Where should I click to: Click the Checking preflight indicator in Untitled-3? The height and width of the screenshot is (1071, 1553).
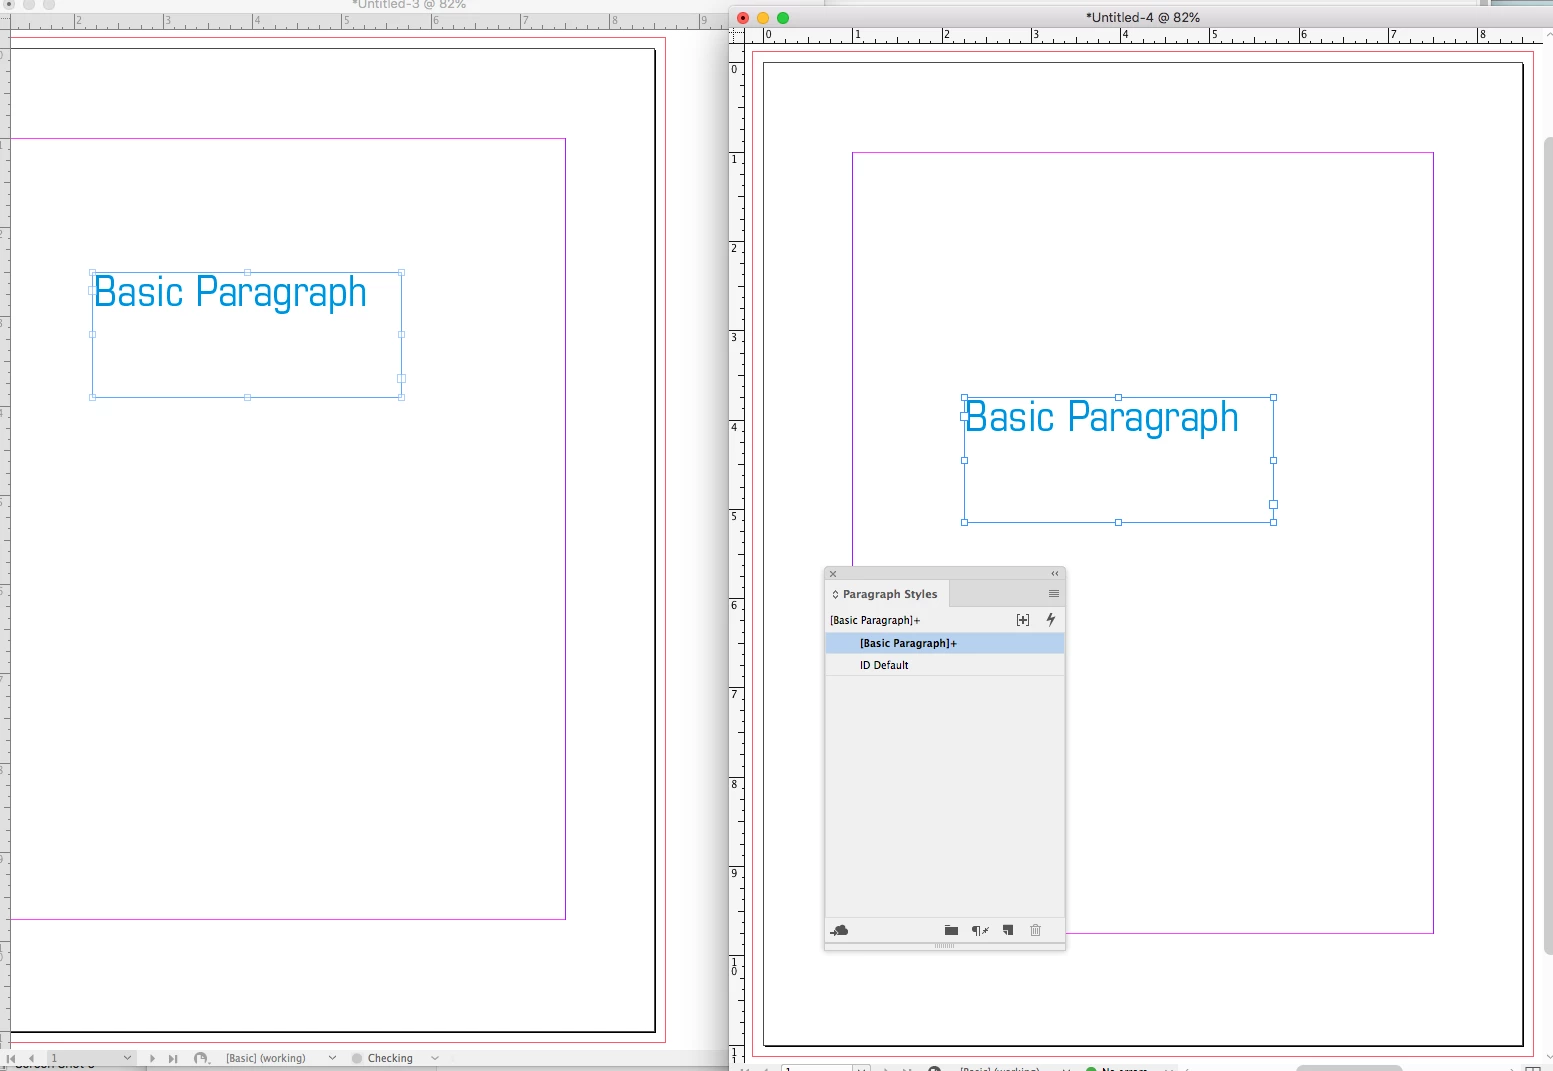[x=382, y=1058]
